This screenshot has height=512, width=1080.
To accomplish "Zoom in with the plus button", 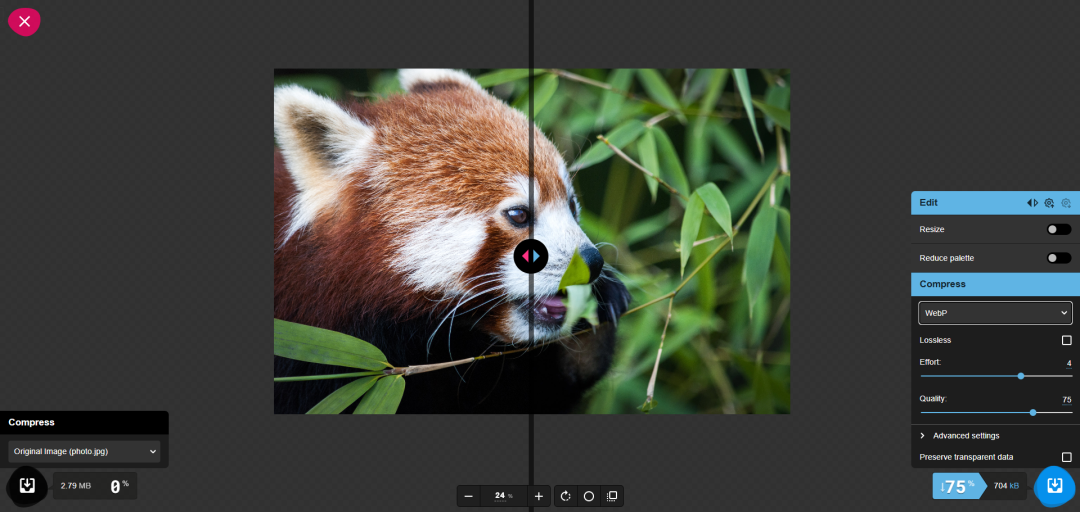I will pos(539,496).
